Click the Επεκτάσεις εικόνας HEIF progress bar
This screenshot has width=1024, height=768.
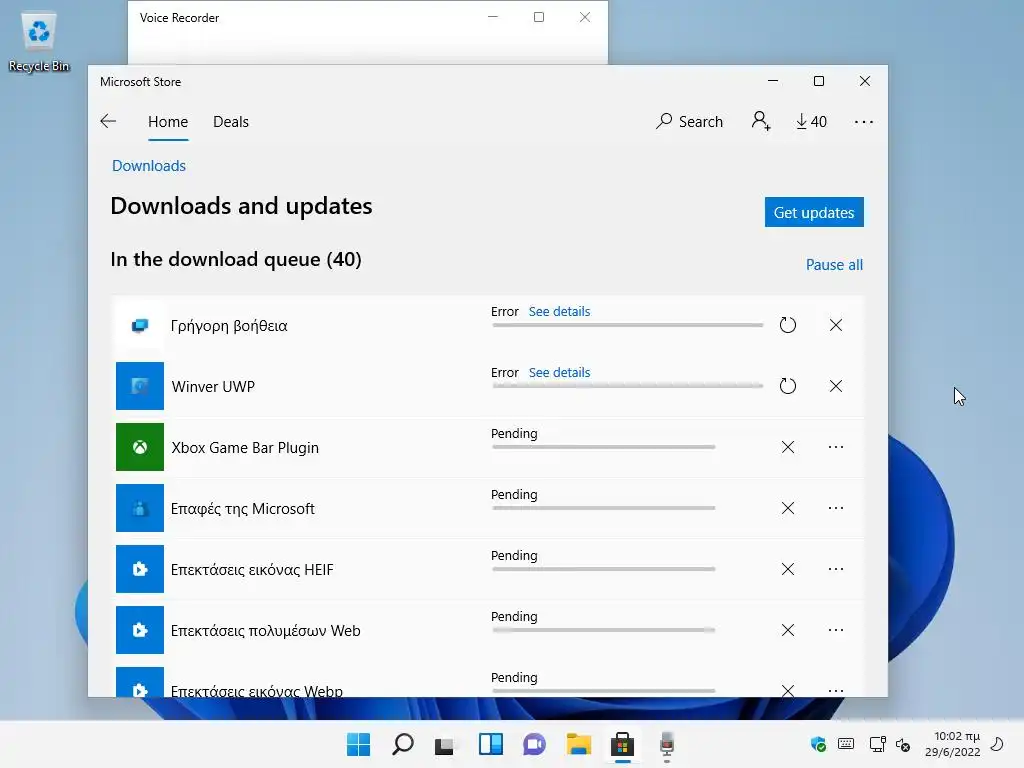point(603,569)
